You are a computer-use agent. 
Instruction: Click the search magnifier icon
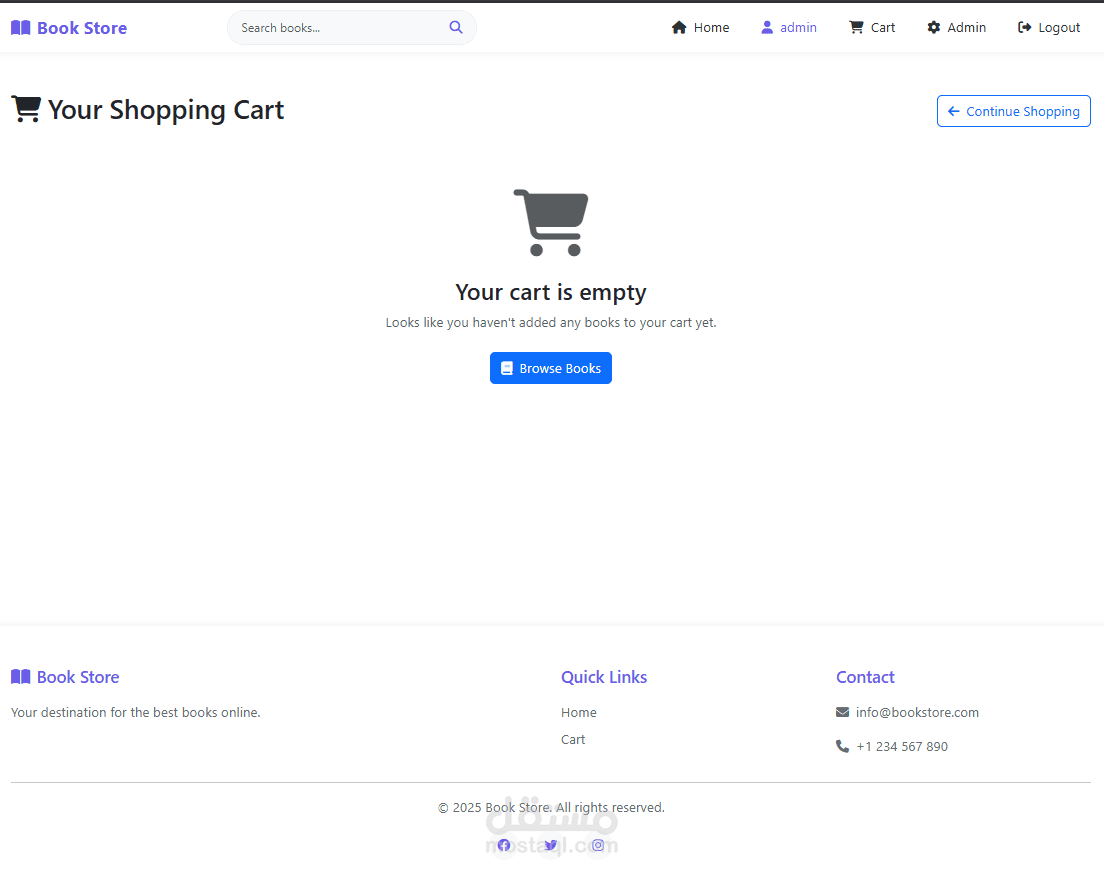456,28
